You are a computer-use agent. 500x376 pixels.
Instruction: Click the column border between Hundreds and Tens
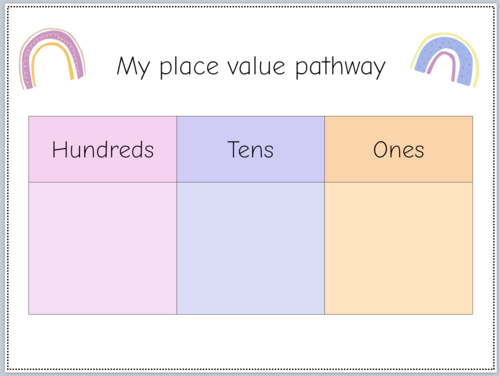click(x=177, y=215)
